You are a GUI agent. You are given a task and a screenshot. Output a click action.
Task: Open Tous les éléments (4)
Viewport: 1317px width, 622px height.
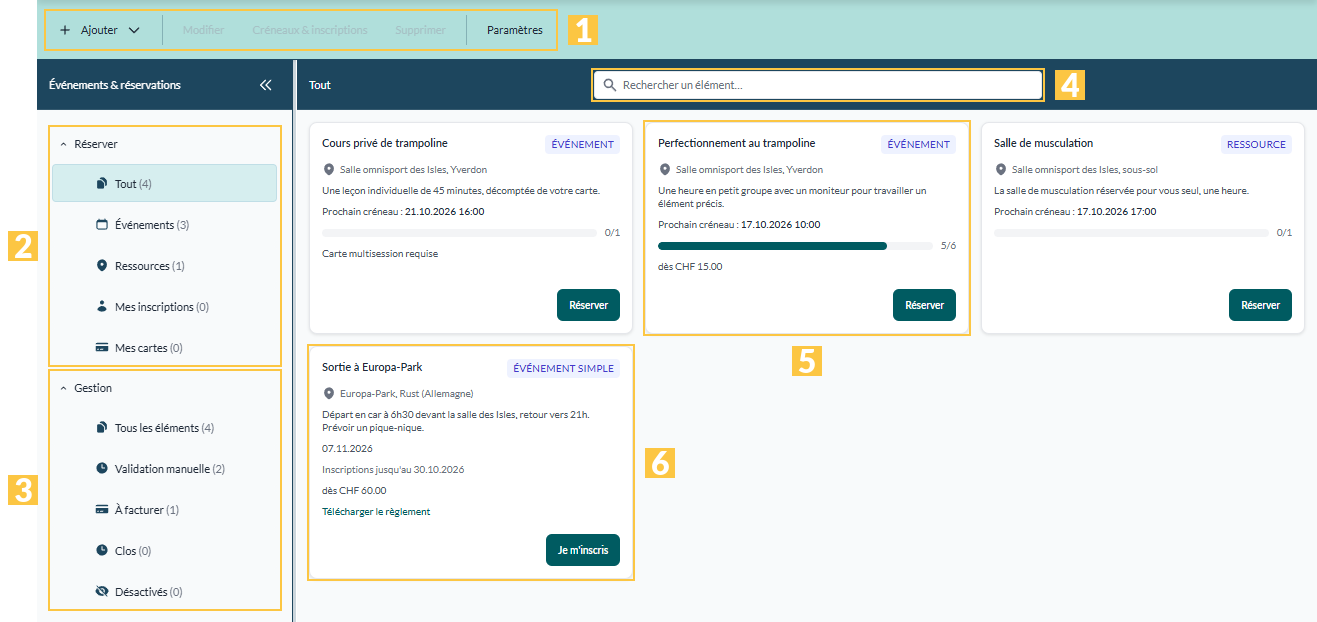pyautogui.click(x=165, y=428)
